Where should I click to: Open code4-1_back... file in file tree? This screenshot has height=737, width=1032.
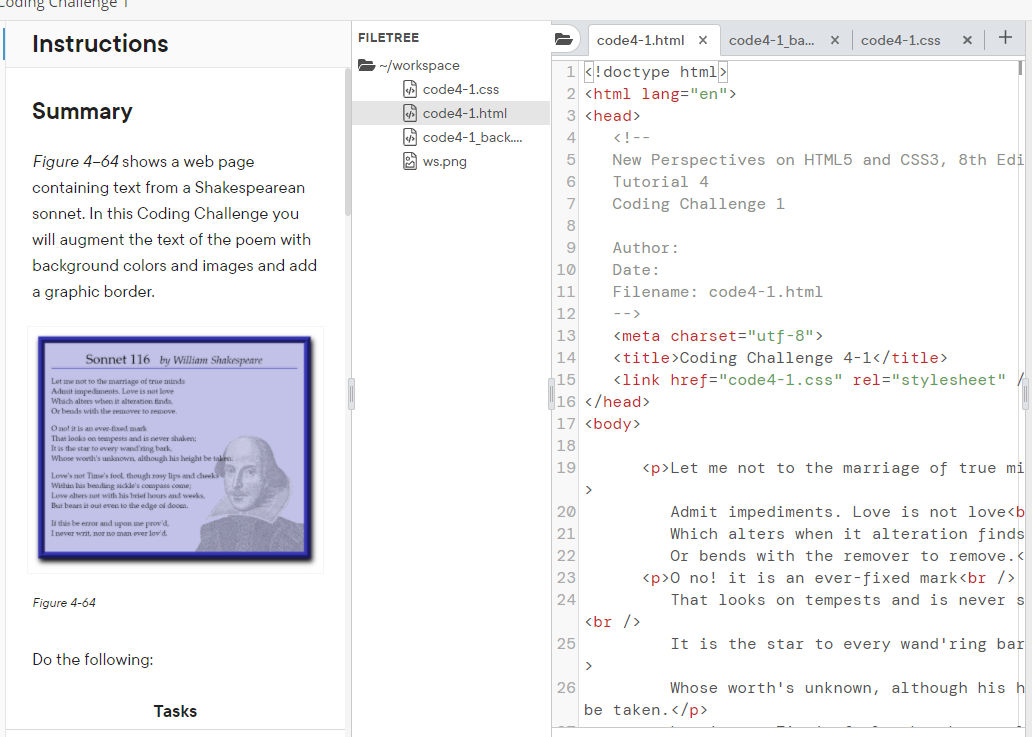pyautogui.click(x=472, y=138)
